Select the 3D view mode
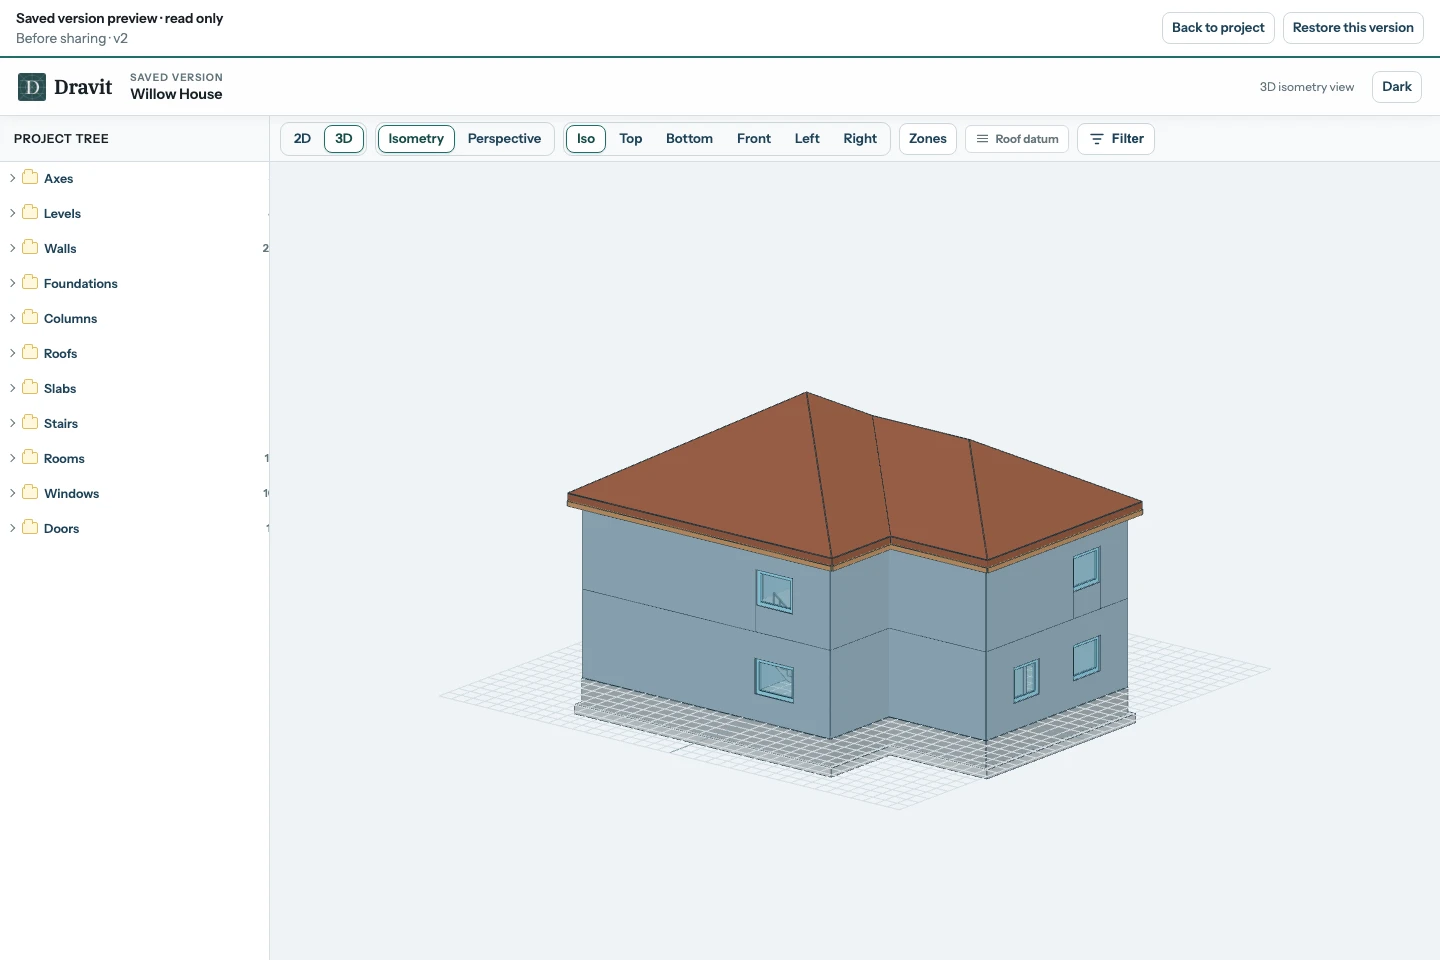1440x960 pixels. (x=344, y=139)
